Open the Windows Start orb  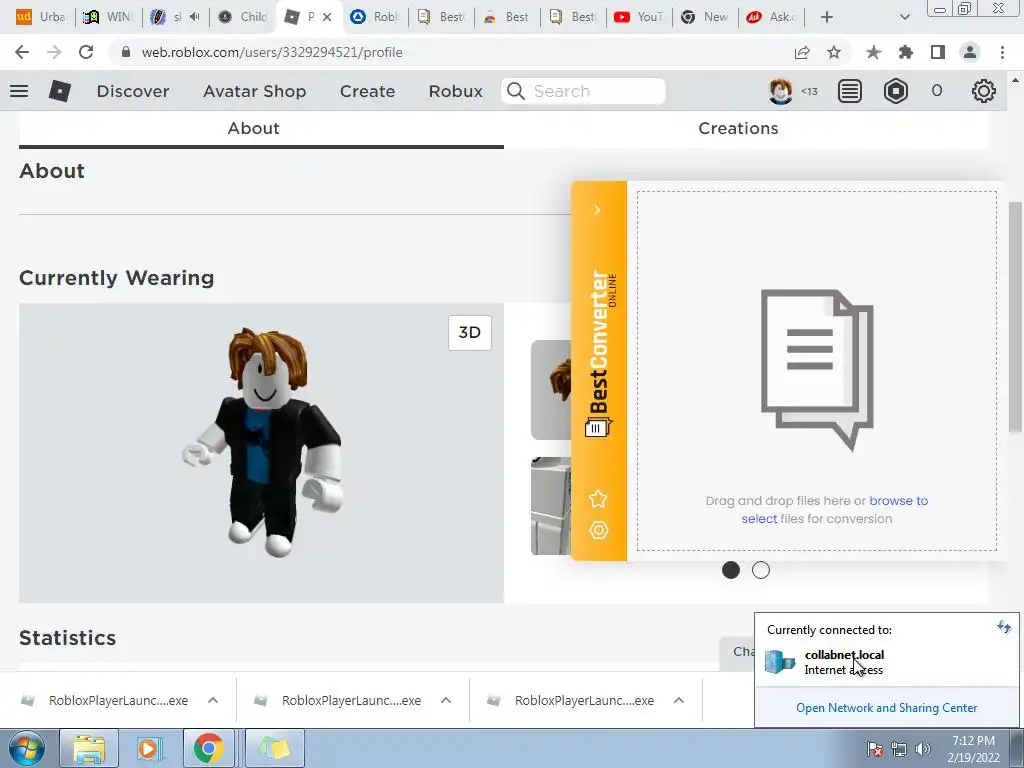coord(26,748)
